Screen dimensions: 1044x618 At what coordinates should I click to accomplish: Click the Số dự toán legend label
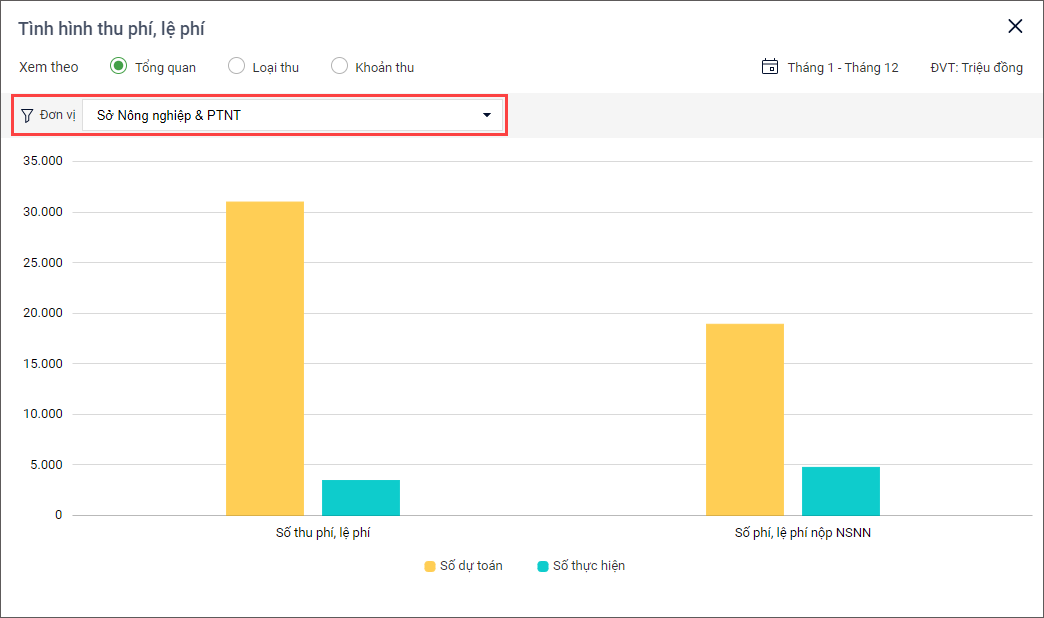pos(471,566)
